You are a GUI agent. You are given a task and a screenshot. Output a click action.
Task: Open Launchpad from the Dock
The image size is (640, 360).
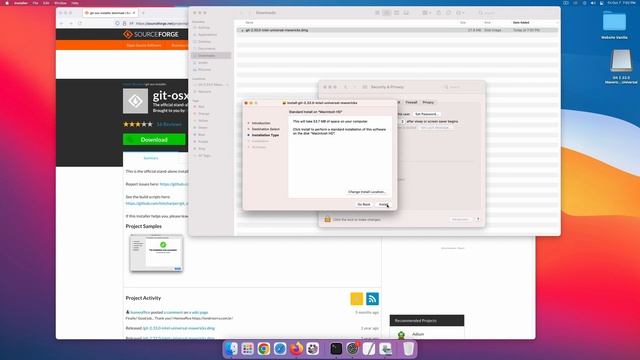coord(247,349)
